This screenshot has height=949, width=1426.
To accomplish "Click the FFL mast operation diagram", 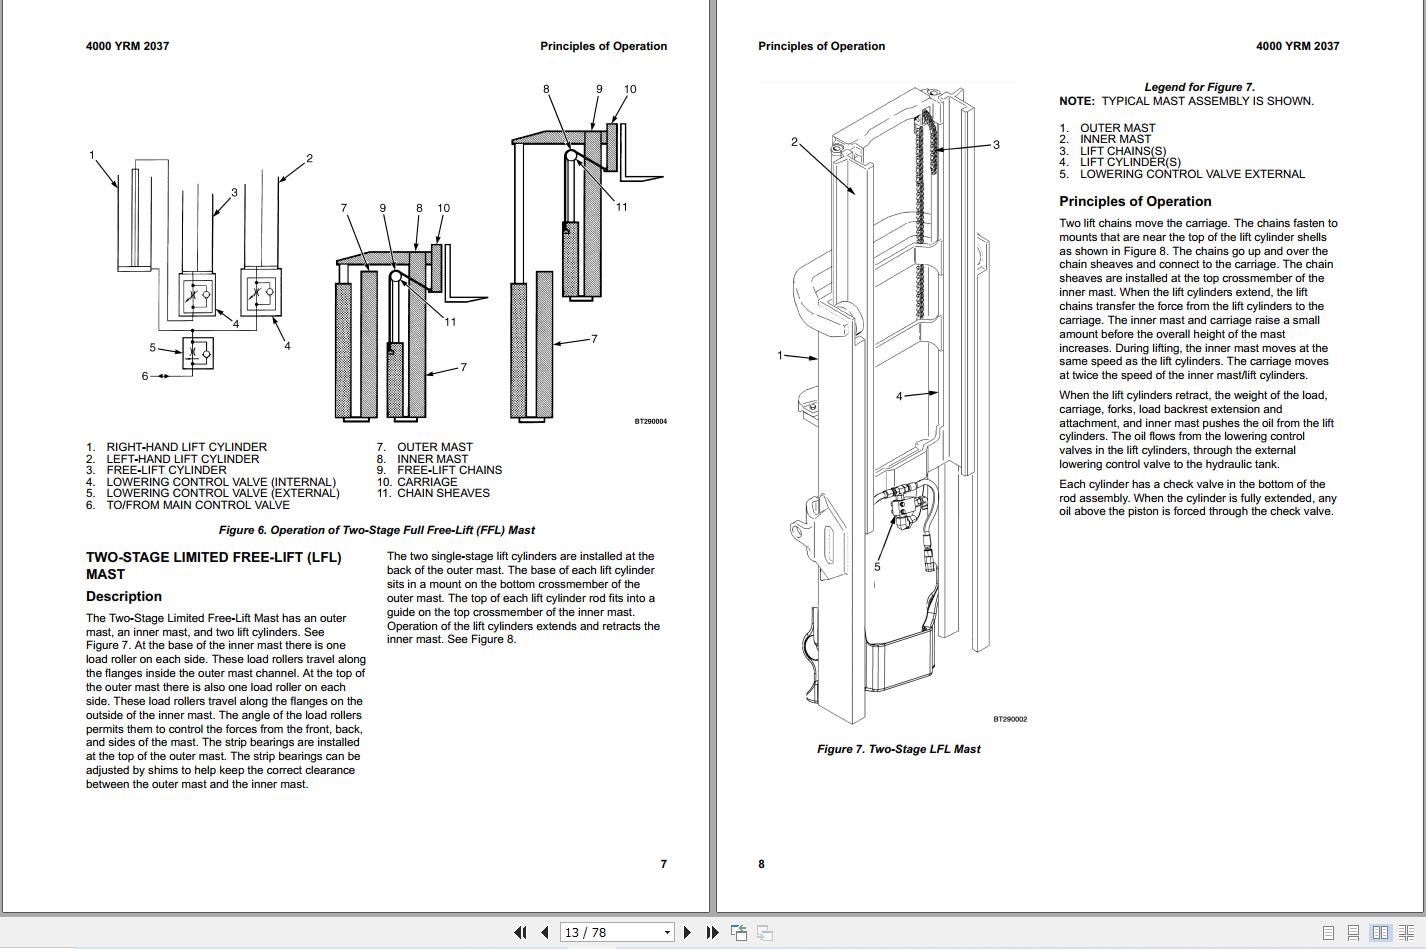I will point(377,255).
